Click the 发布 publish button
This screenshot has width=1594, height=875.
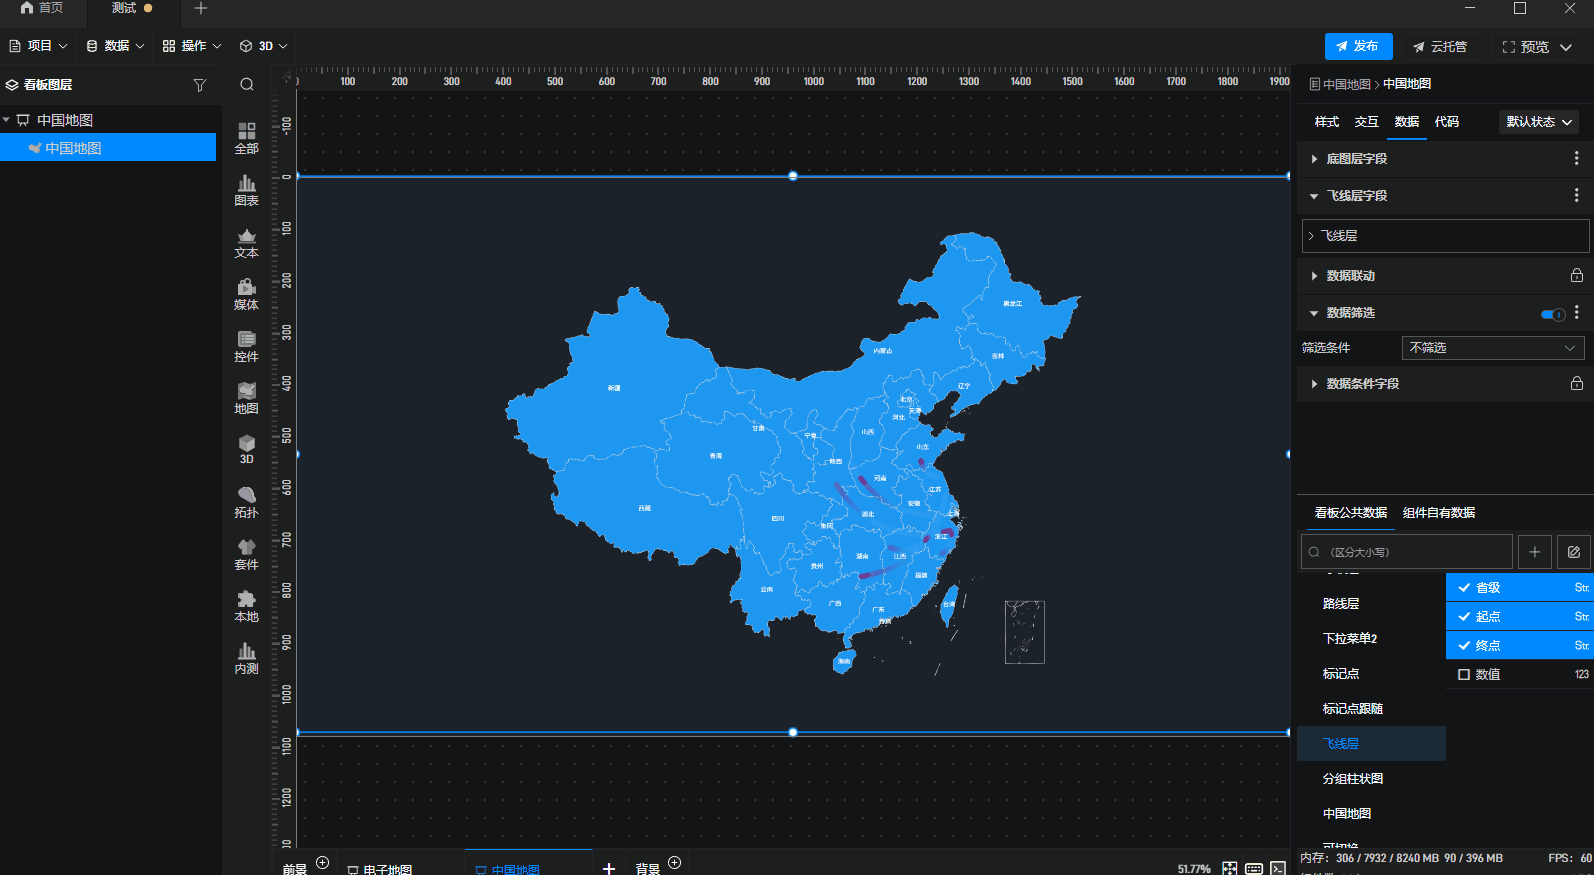pyautogui.click(x=1358, y=46)
